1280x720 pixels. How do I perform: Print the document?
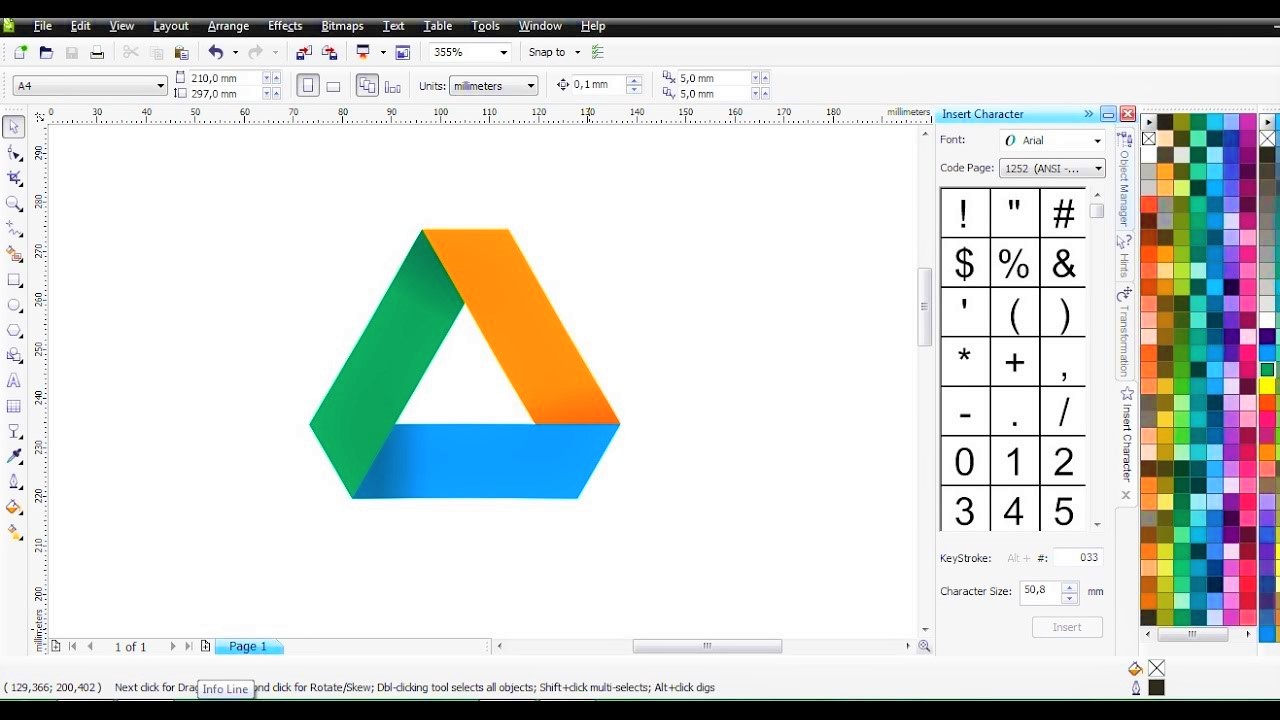pos(97,52)
